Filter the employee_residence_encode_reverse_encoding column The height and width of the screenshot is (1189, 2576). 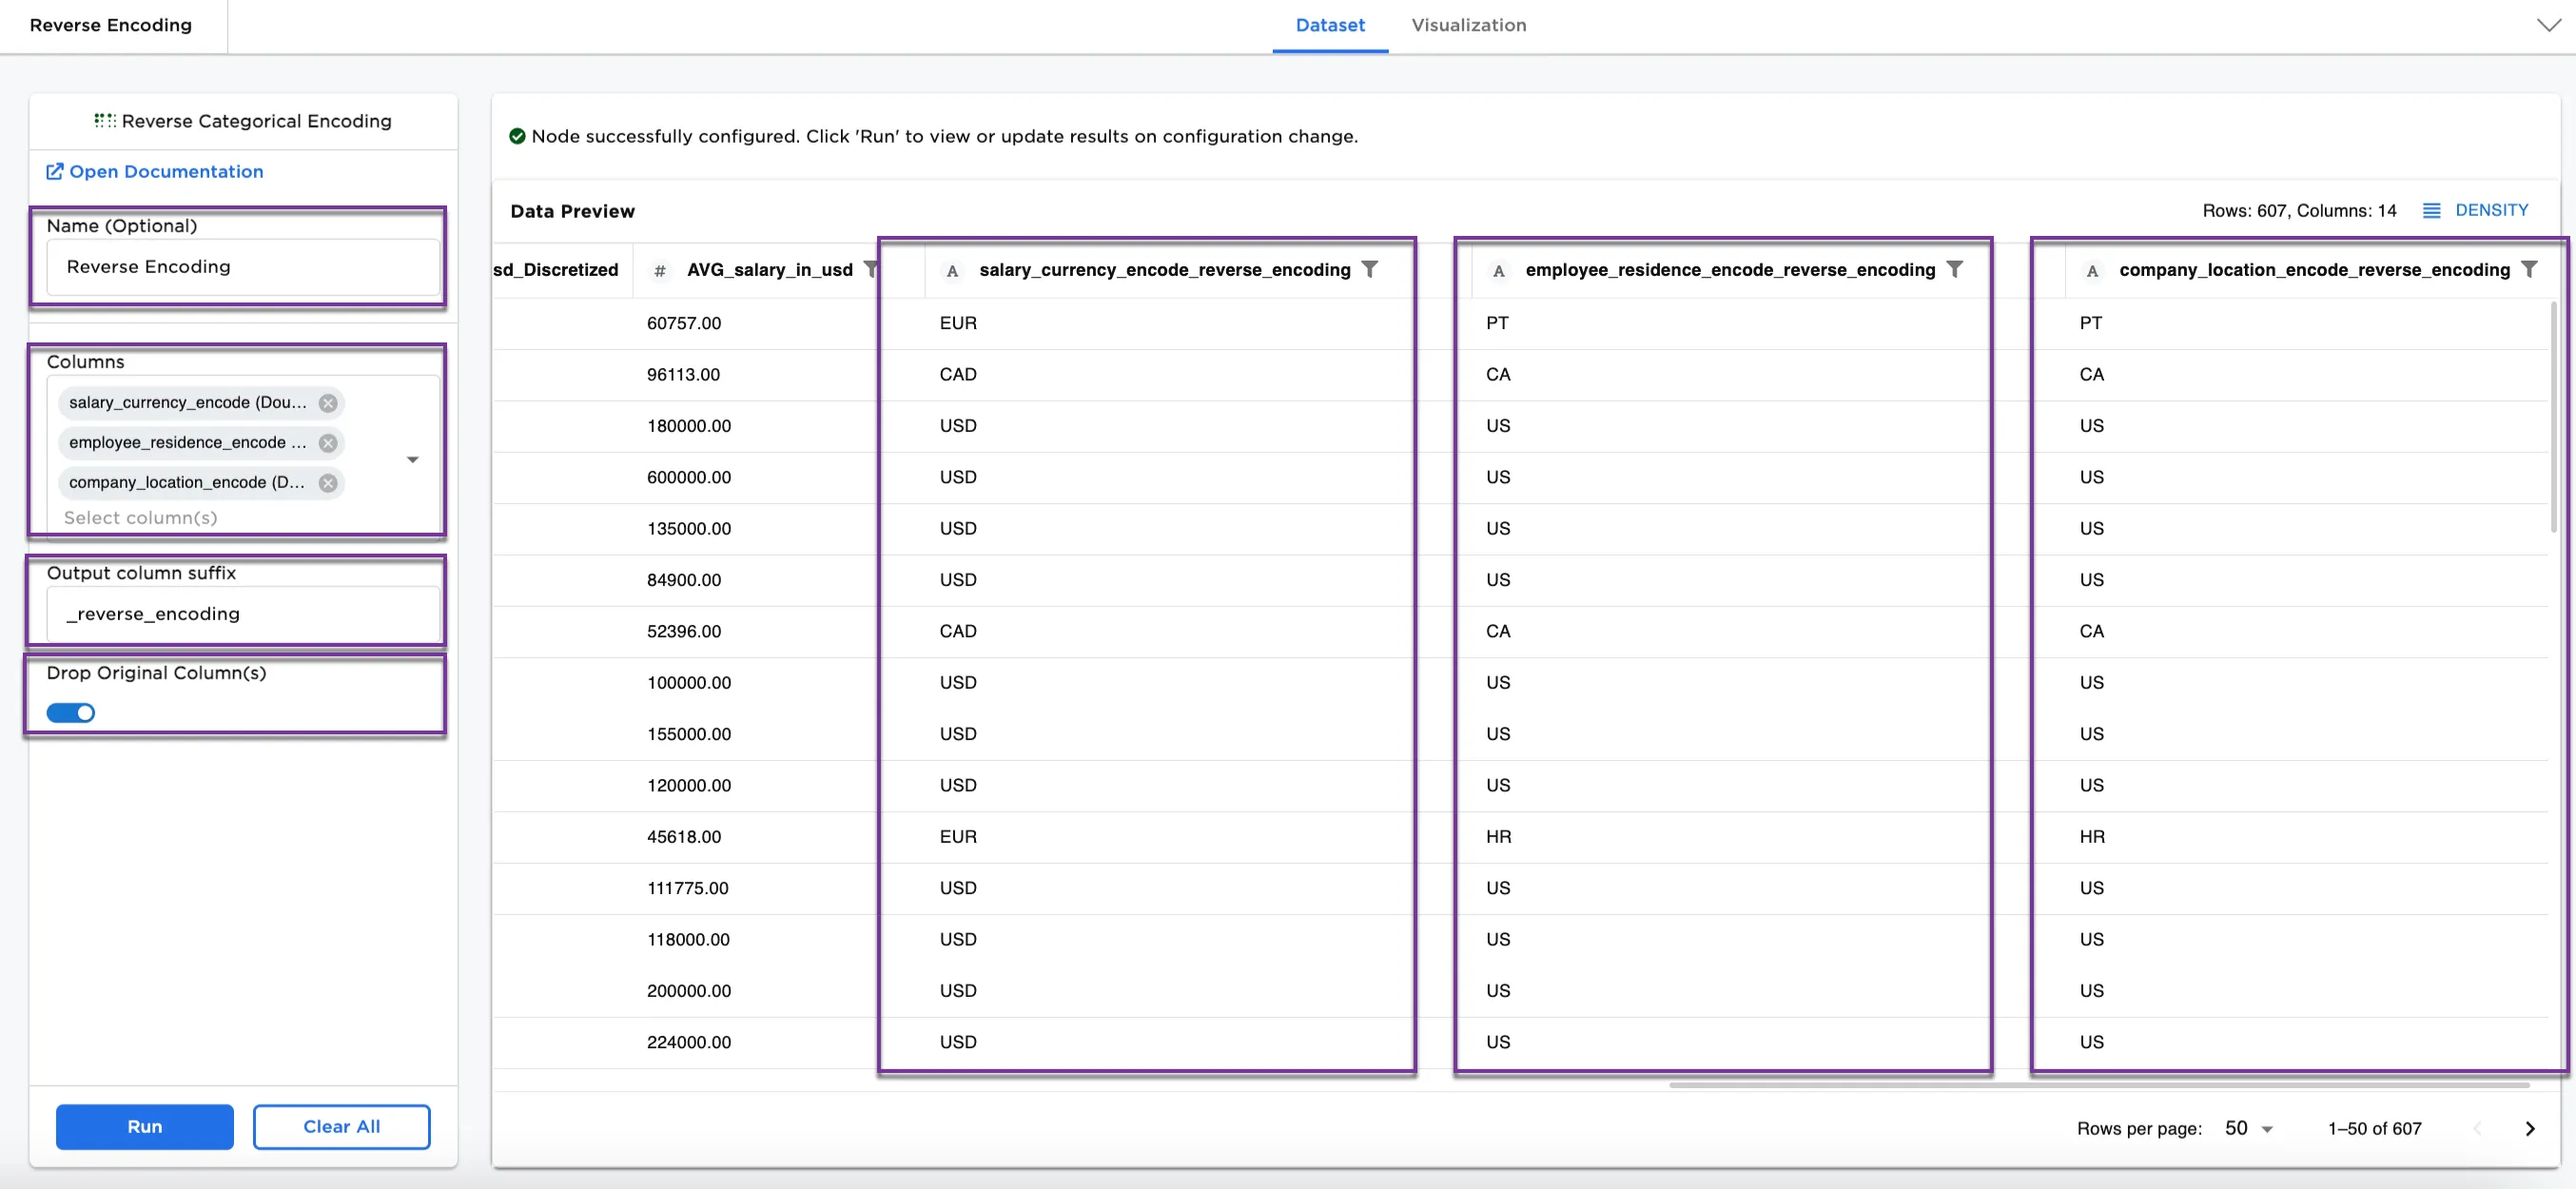(x=1955, y=269)
